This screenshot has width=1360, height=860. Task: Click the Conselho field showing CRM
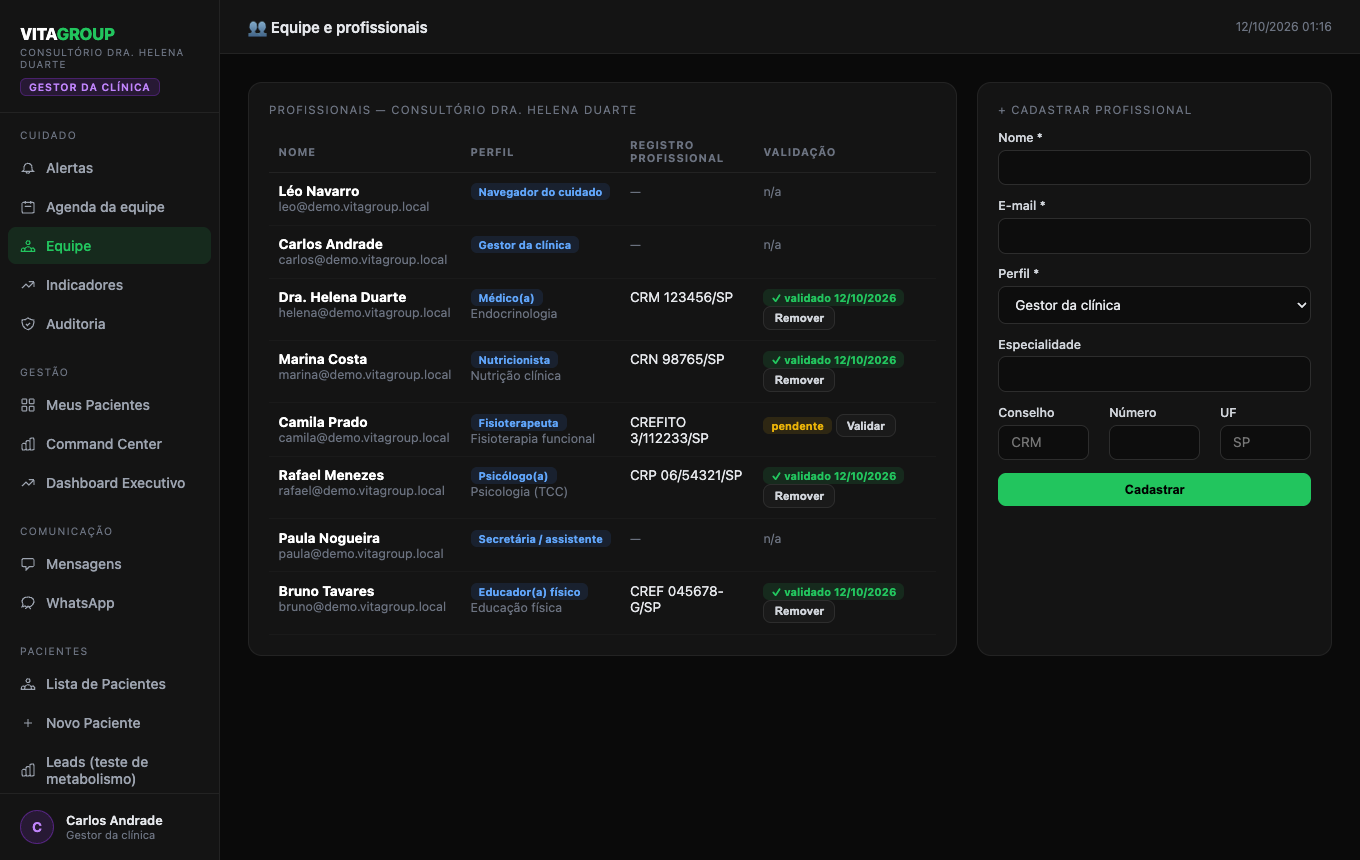(1043, 442)
